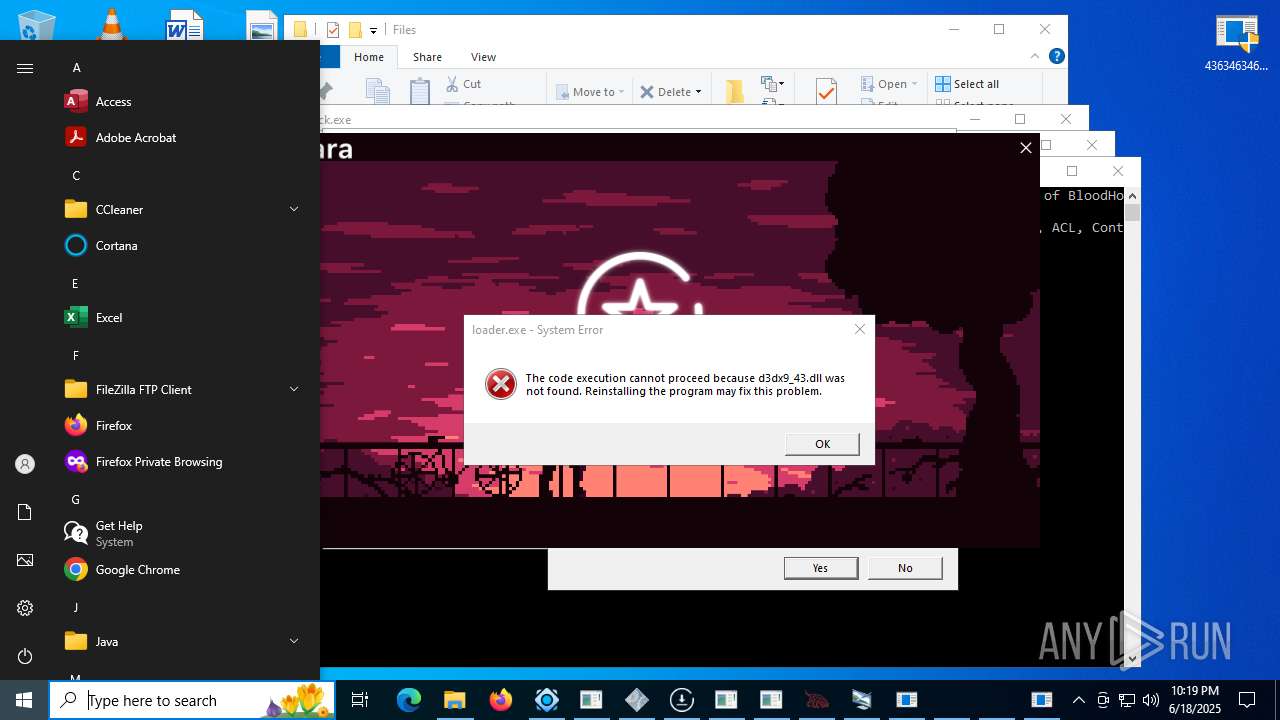Click the round download icon on taskbar
The width and height of the screenshot is (1280, 720).
click(x=682, y=700)
